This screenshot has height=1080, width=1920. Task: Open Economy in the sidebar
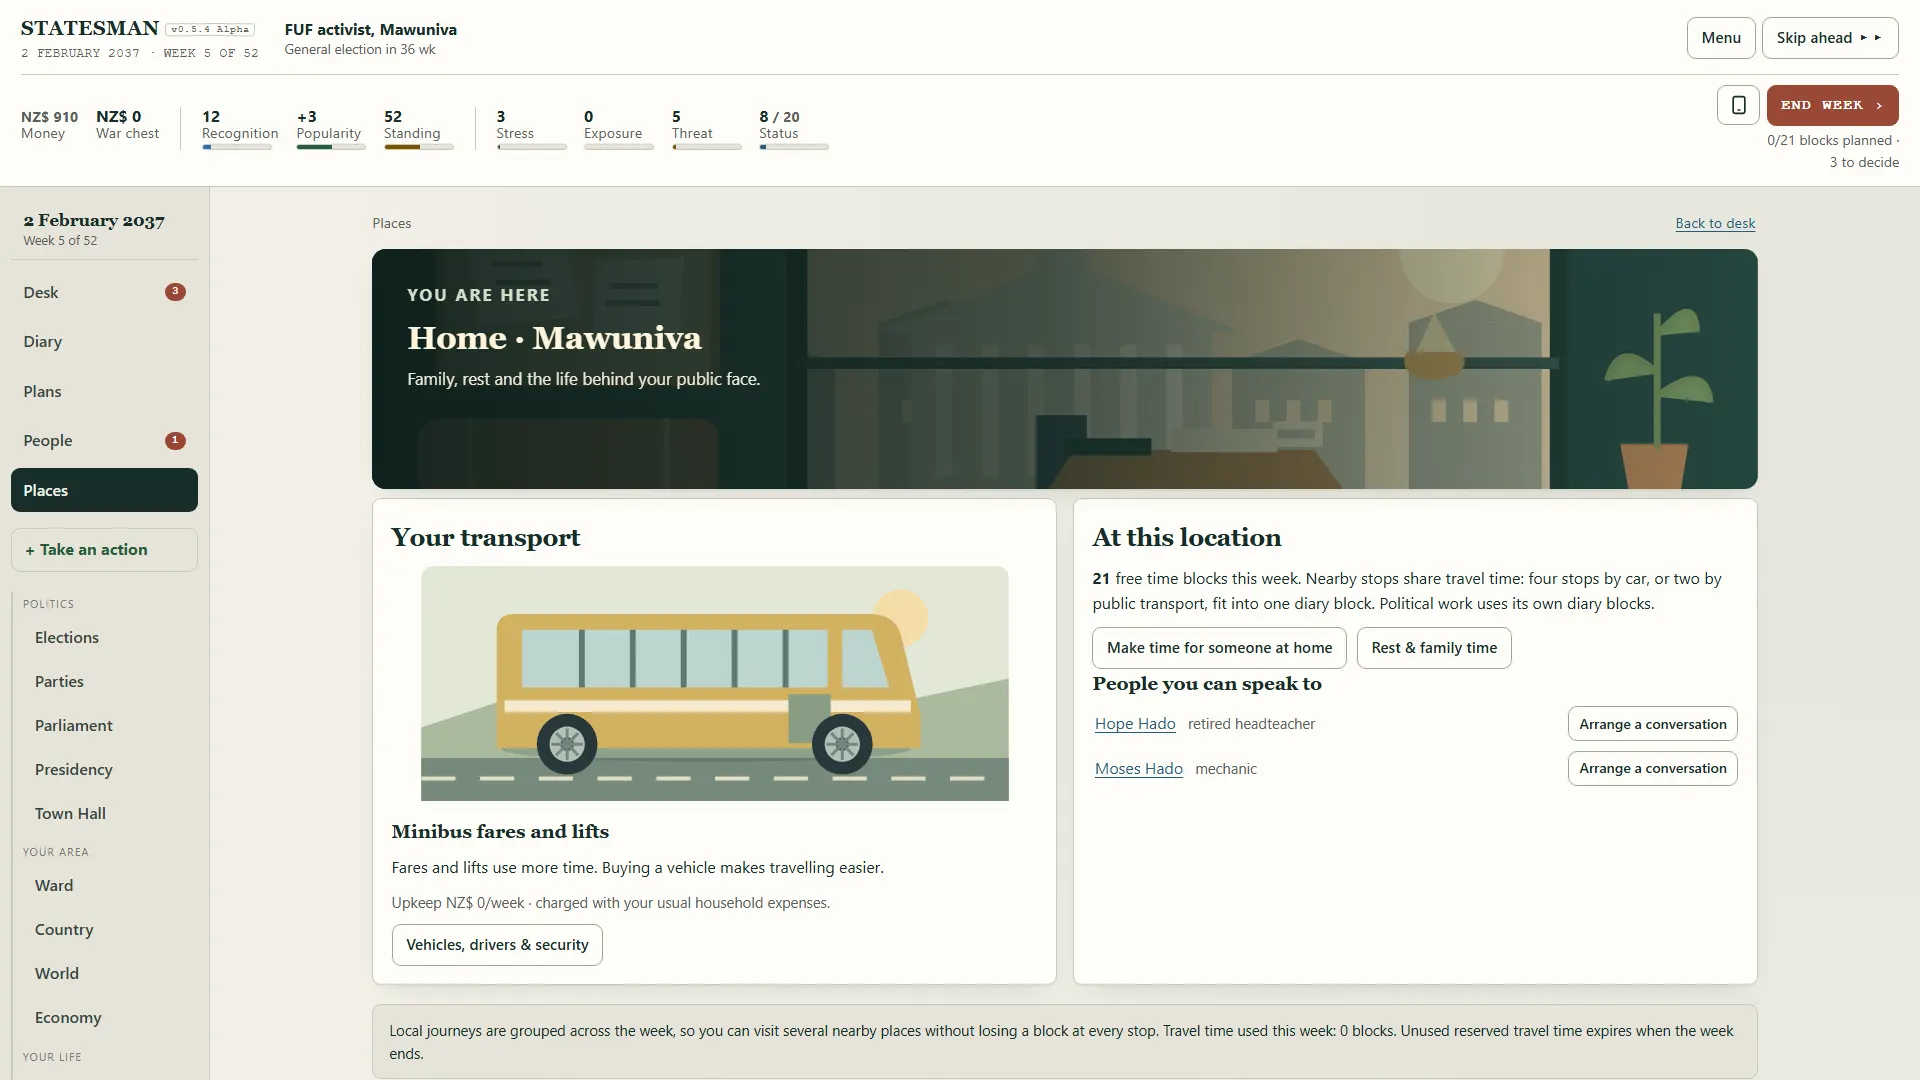(x=68, y=1018)
